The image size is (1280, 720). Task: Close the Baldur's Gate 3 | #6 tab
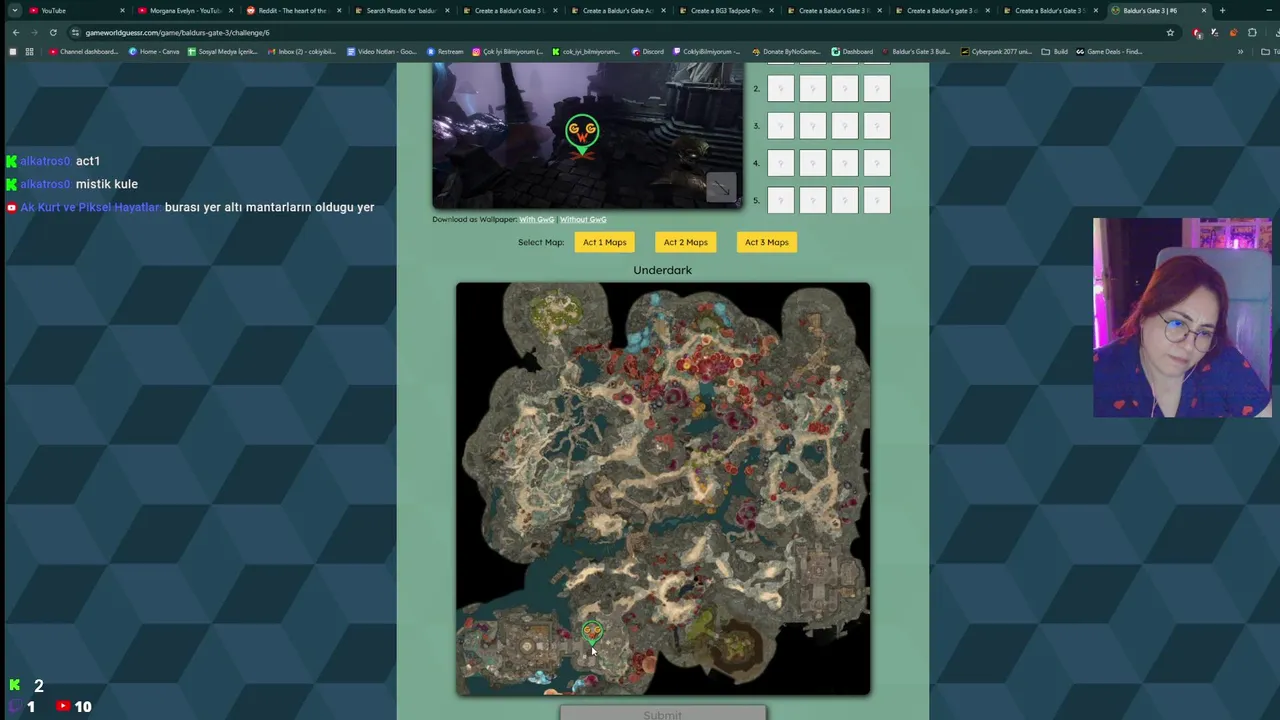tap(1203, 10)
